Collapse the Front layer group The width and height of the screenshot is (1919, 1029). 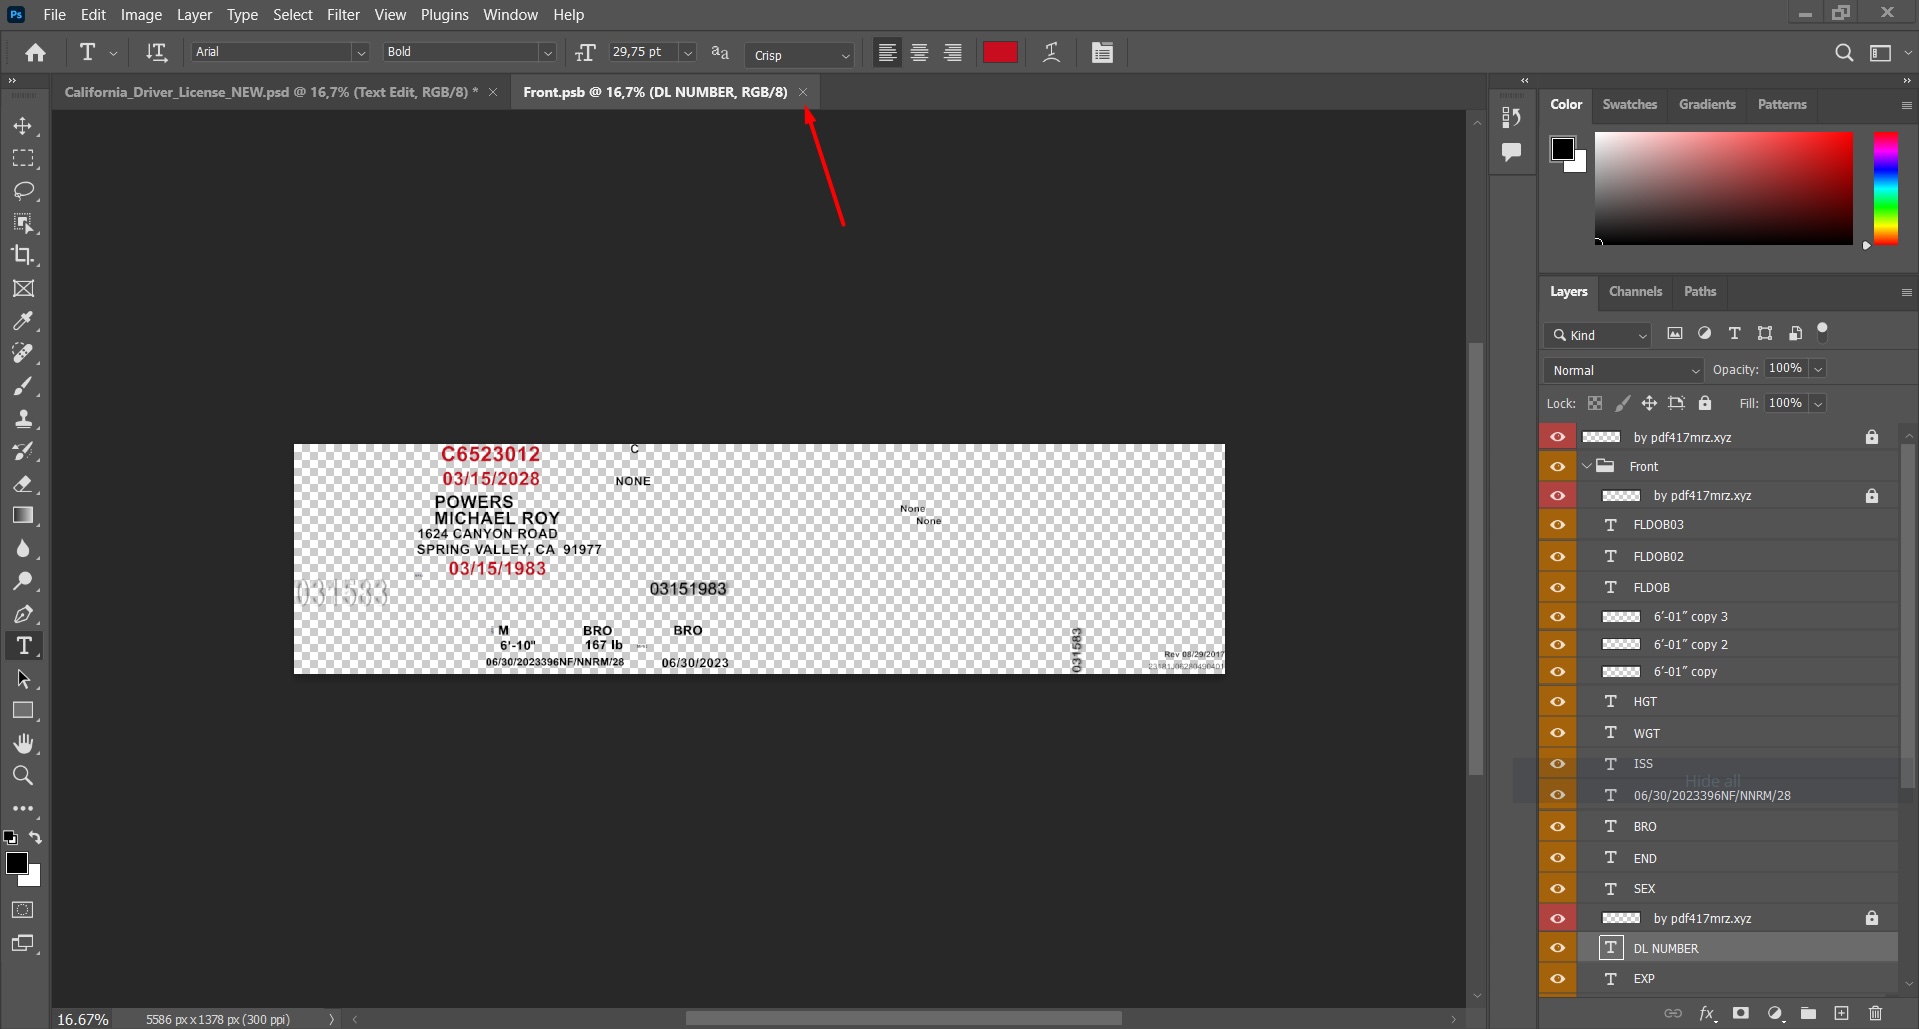click(x=1588, y=466)
